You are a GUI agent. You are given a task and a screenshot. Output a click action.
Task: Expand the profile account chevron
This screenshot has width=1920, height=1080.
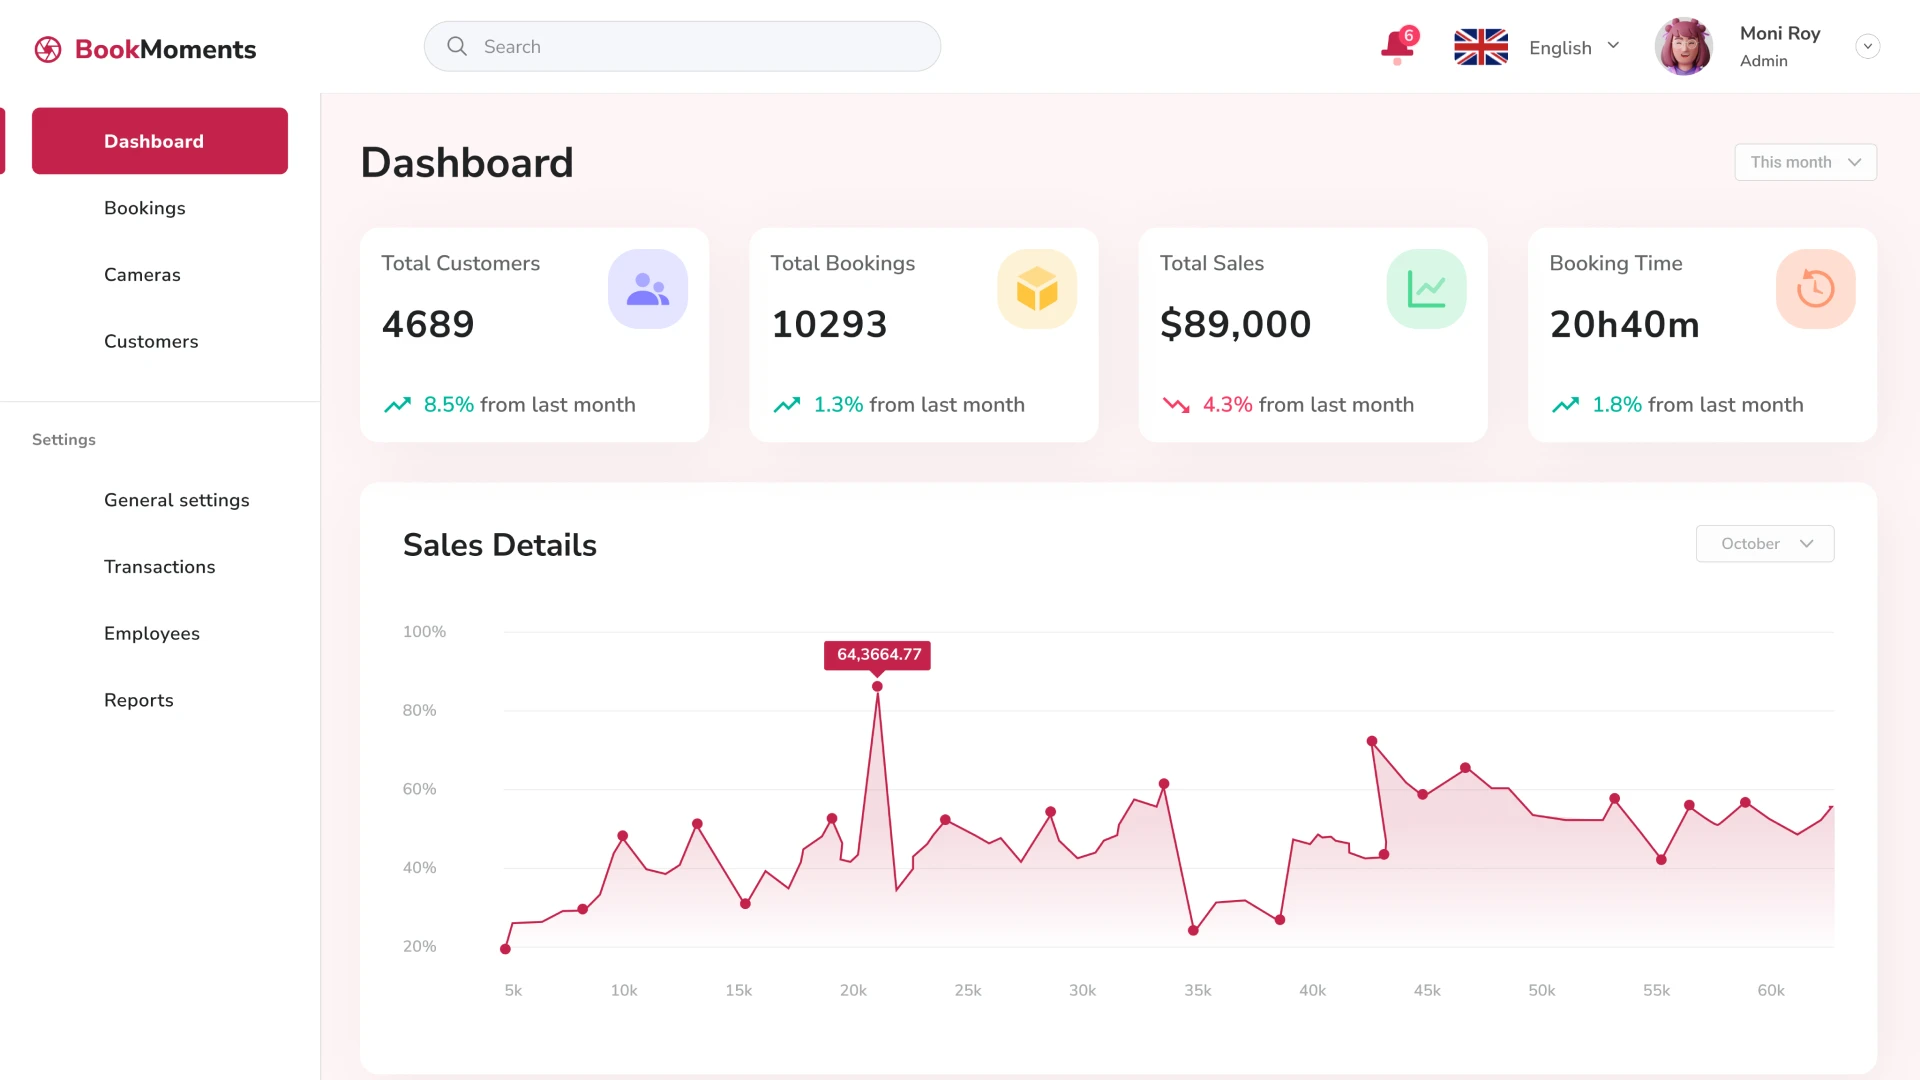(1868, 46)
